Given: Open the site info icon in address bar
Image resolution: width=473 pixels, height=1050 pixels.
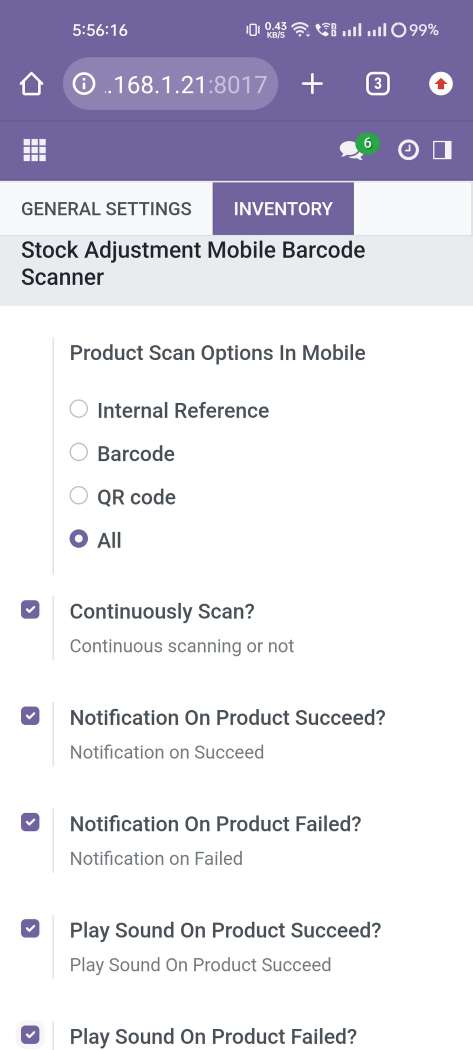Looking at the screenshot, I should [x=83, y=84].
